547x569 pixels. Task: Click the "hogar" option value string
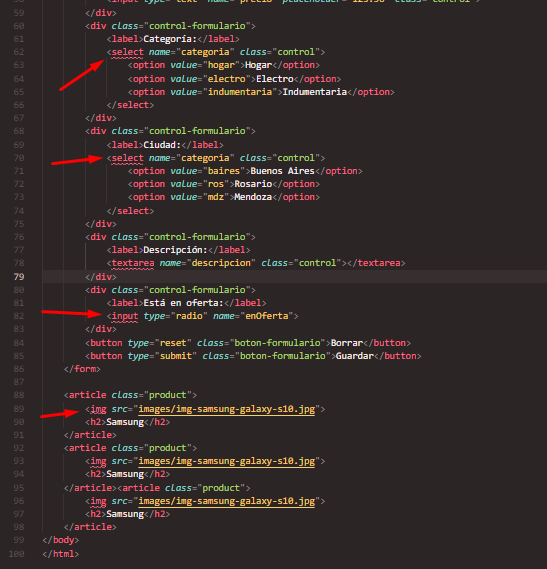(x=221, y=65)
